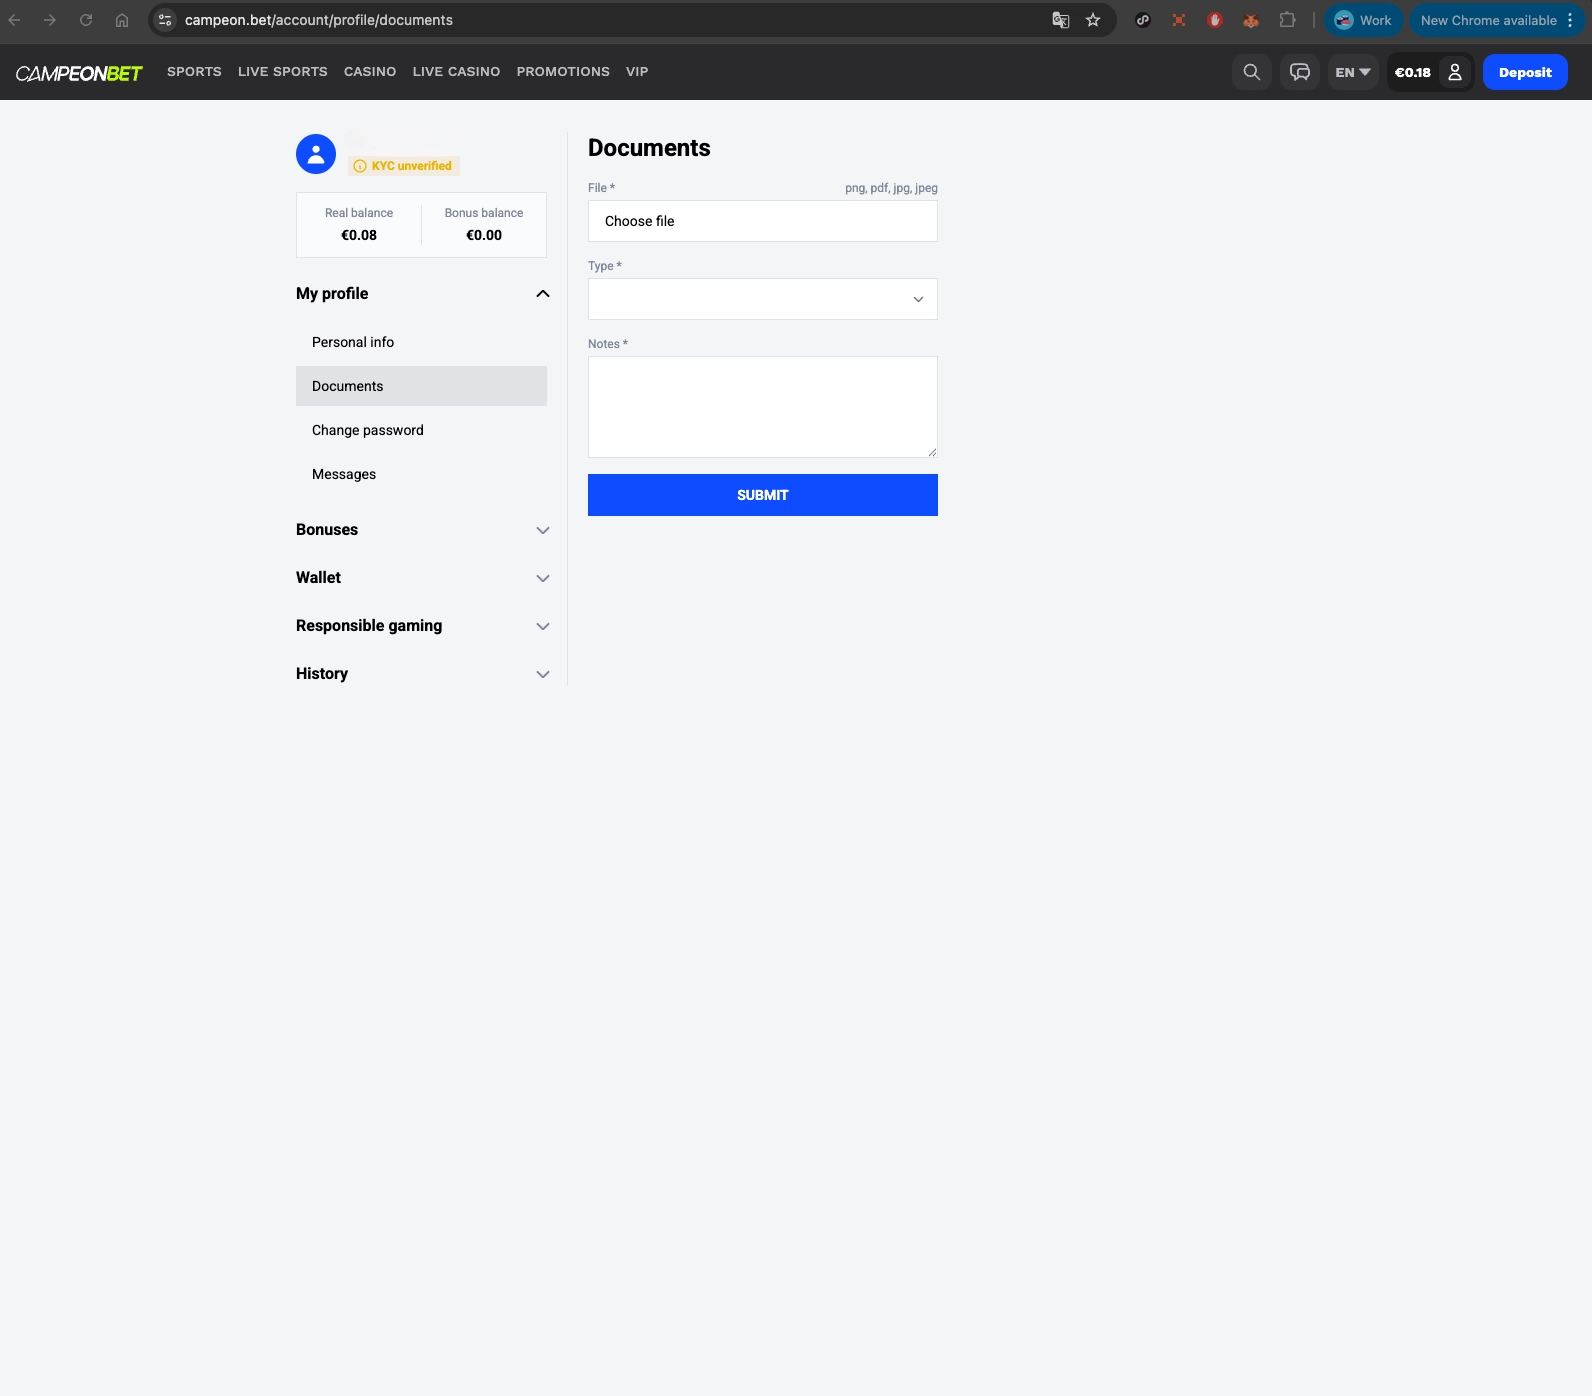Bookmark this page with star icon
The height and width of the screenshot is (1396, 1592).
tap(1093, 20)
